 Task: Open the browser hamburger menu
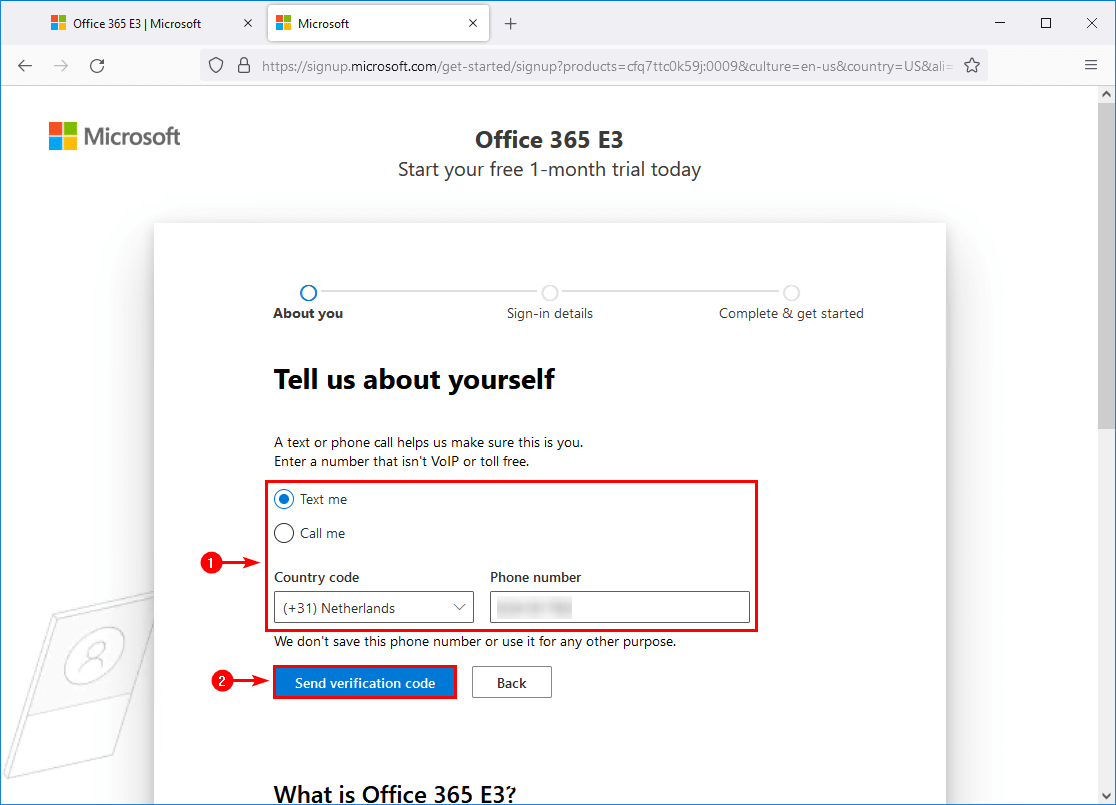(x=1091, y=65)
